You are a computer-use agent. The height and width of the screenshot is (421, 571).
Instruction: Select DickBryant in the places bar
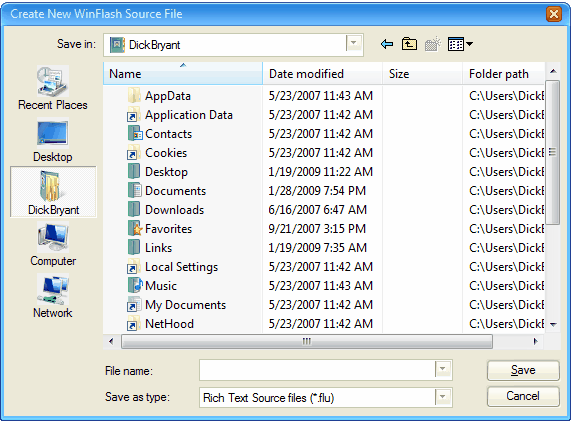53,192
